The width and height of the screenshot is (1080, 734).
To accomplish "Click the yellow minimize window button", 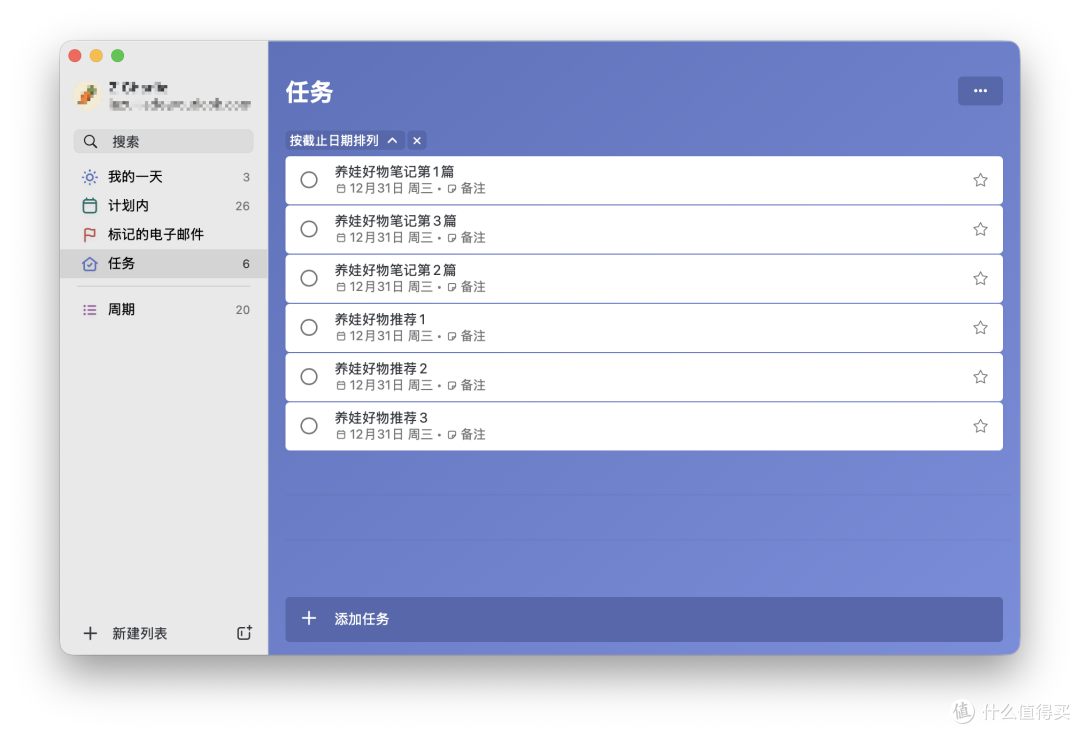I will pyautogui.click(x=96, y=56).
